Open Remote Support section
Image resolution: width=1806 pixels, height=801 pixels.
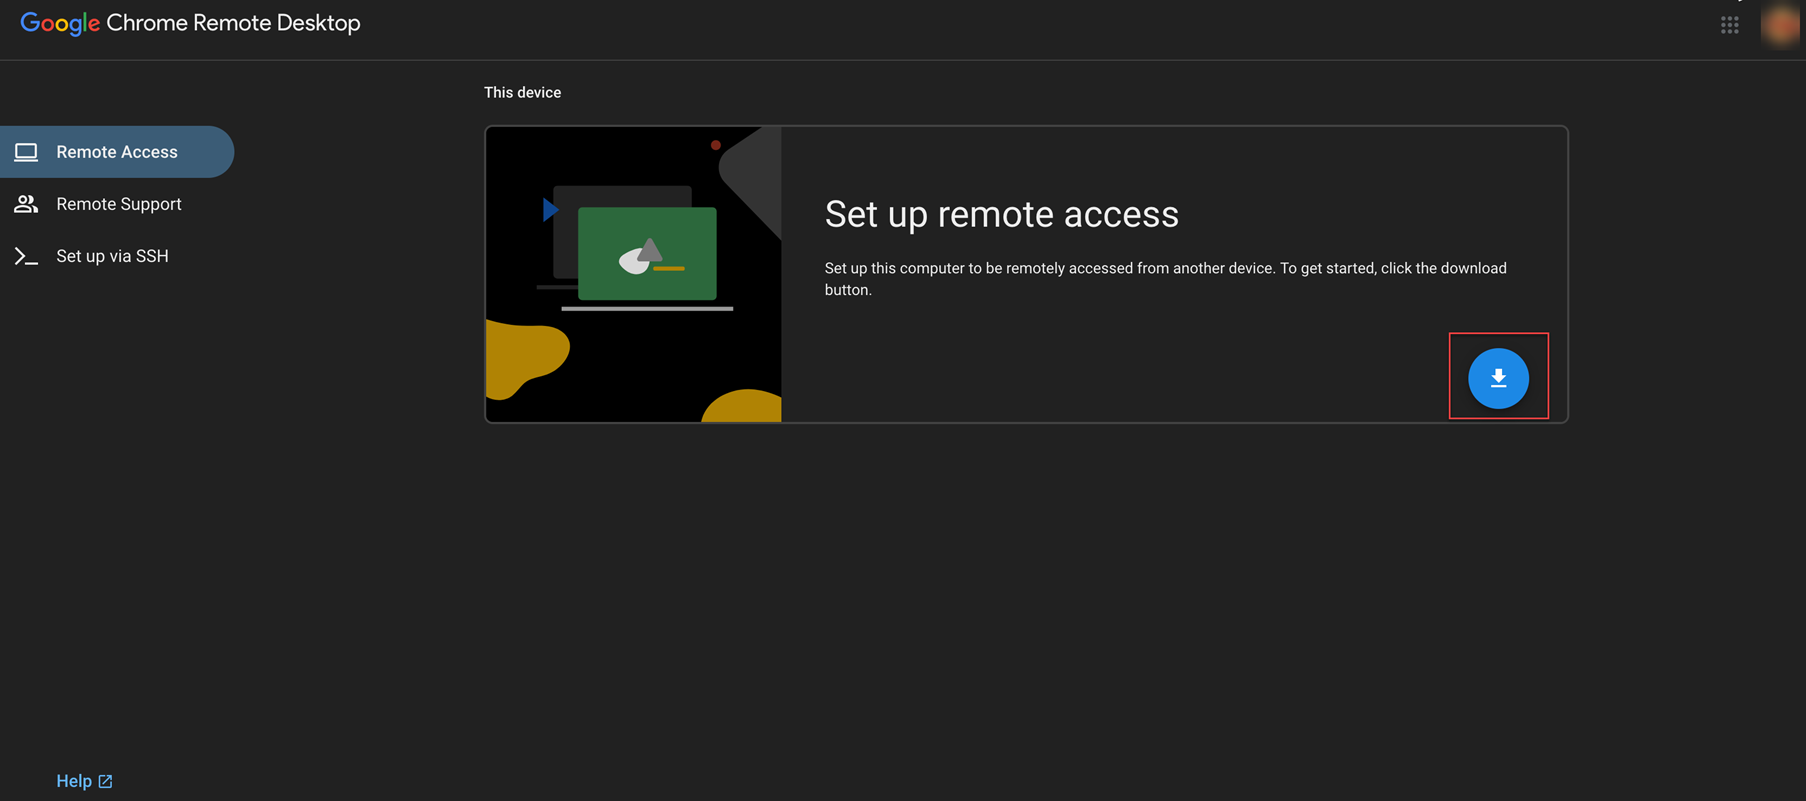click(117, 204)
